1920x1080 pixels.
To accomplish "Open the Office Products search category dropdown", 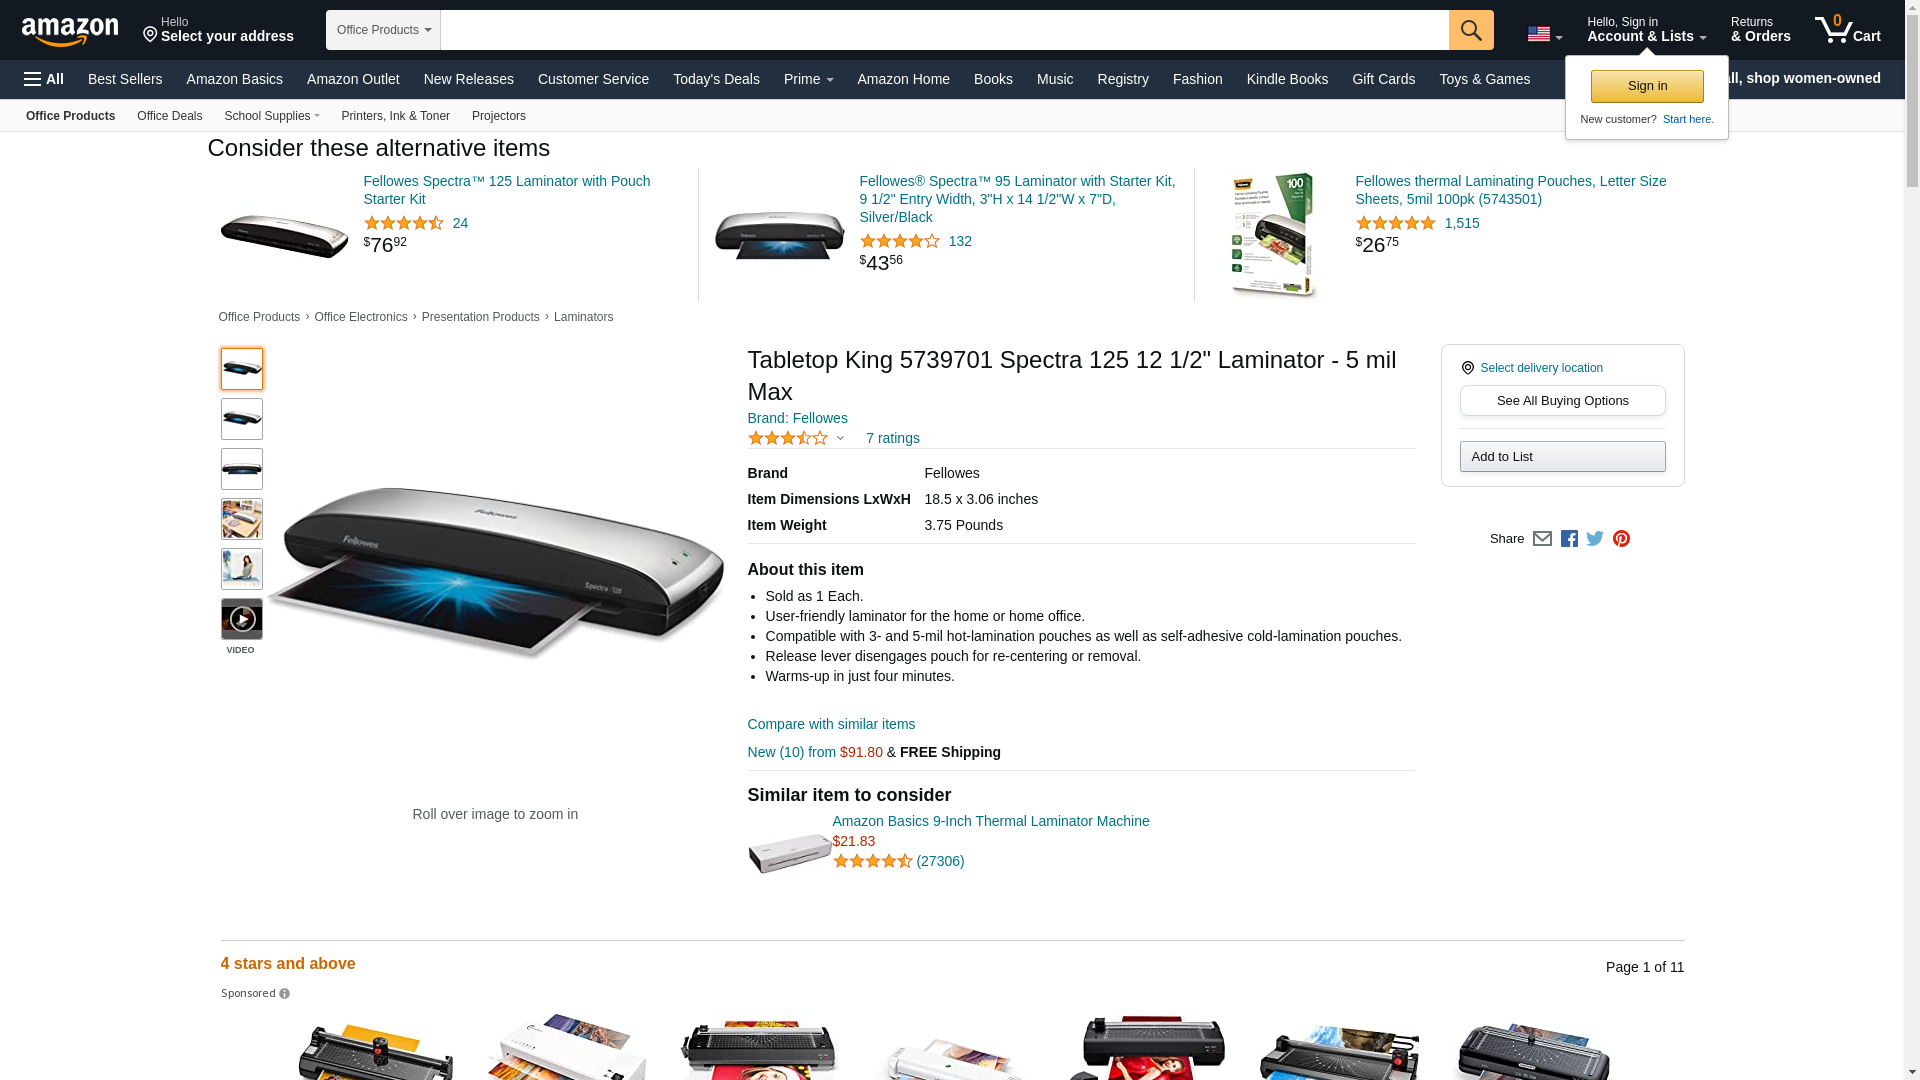I will [383, 30].
